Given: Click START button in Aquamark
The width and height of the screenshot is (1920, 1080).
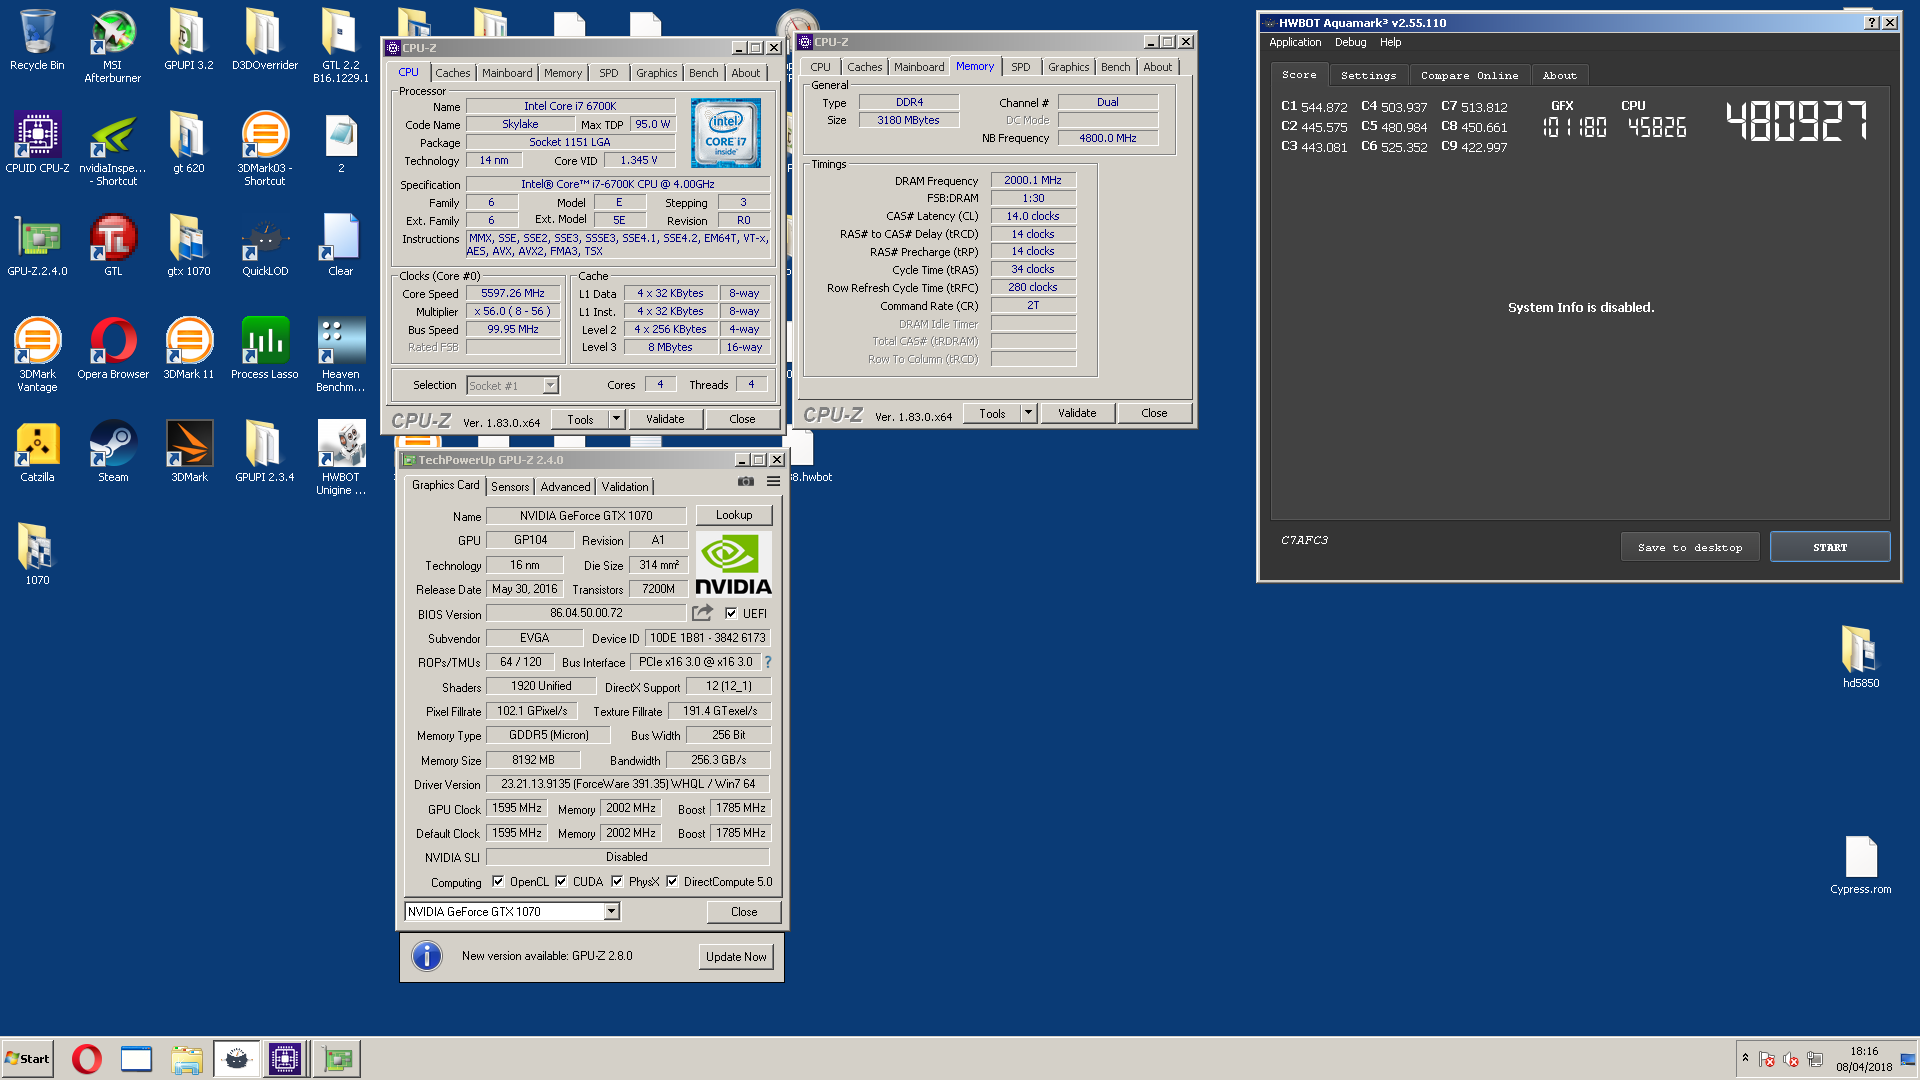Looking at the screenshot, I should 1829,547.
